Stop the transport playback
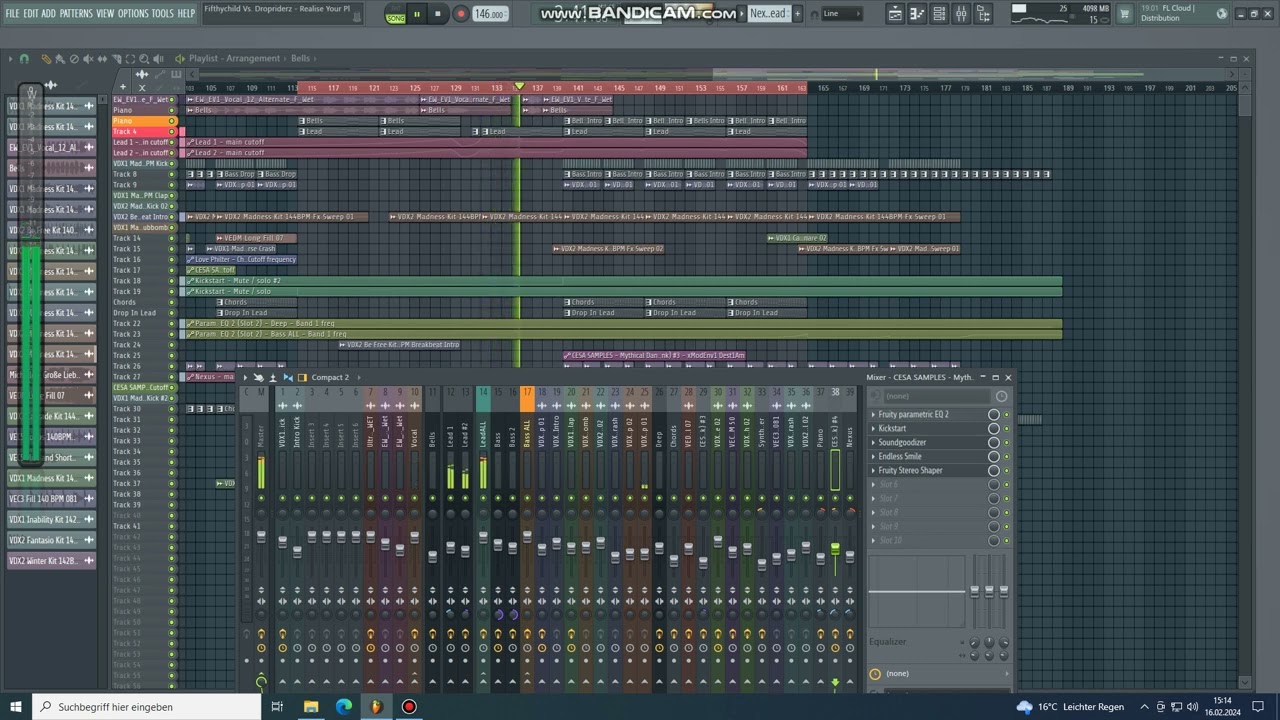This screenshot has width=1280, height=720. click(439, 14)
